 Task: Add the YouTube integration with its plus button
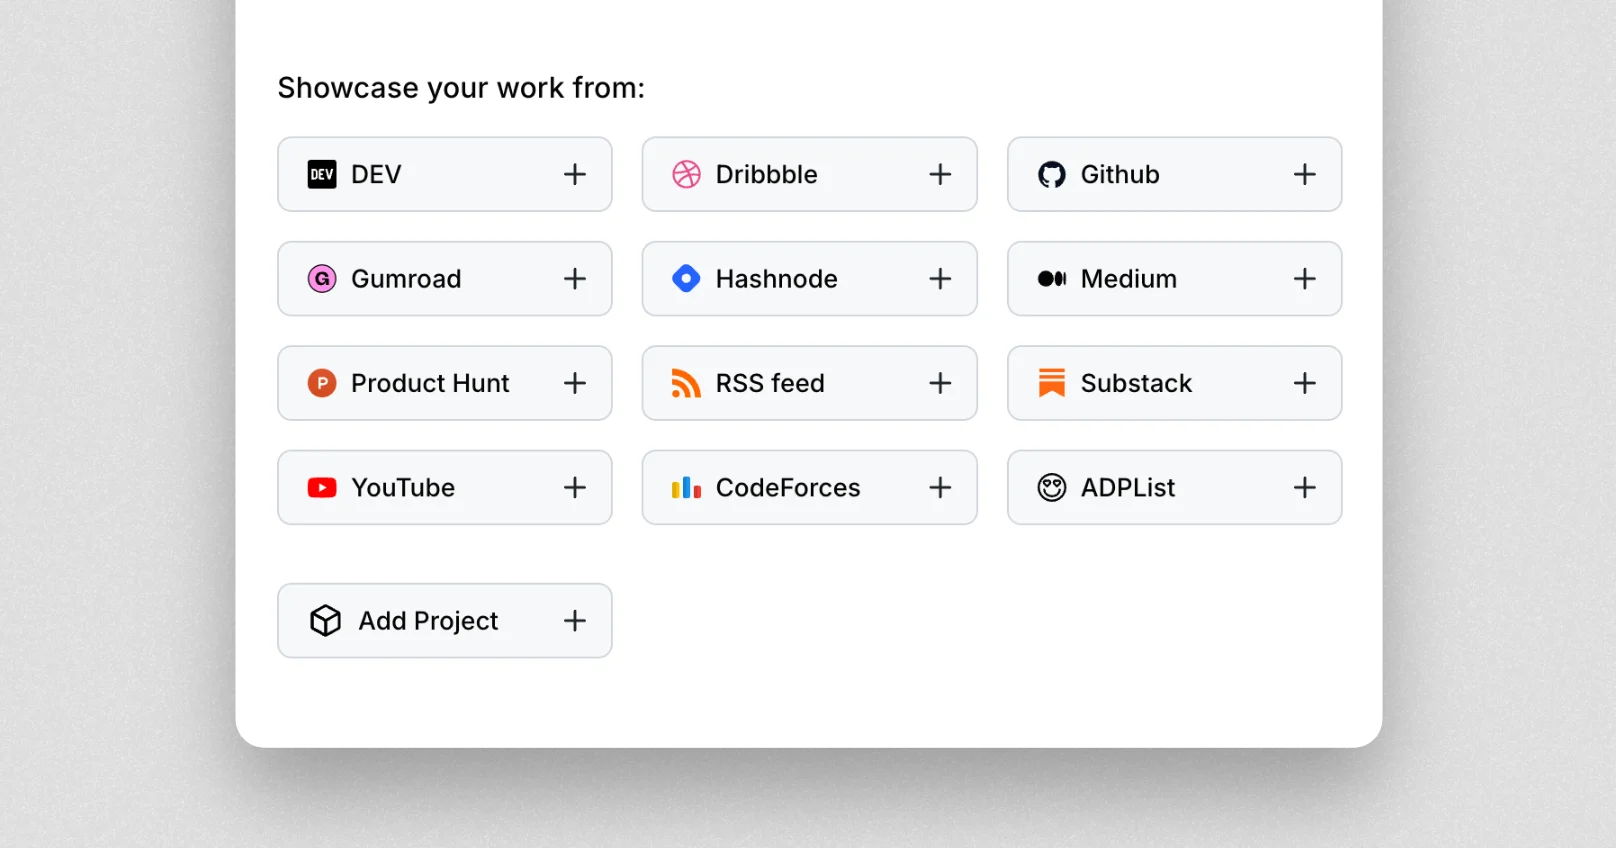pyautogui.click(x=575, y=487)
